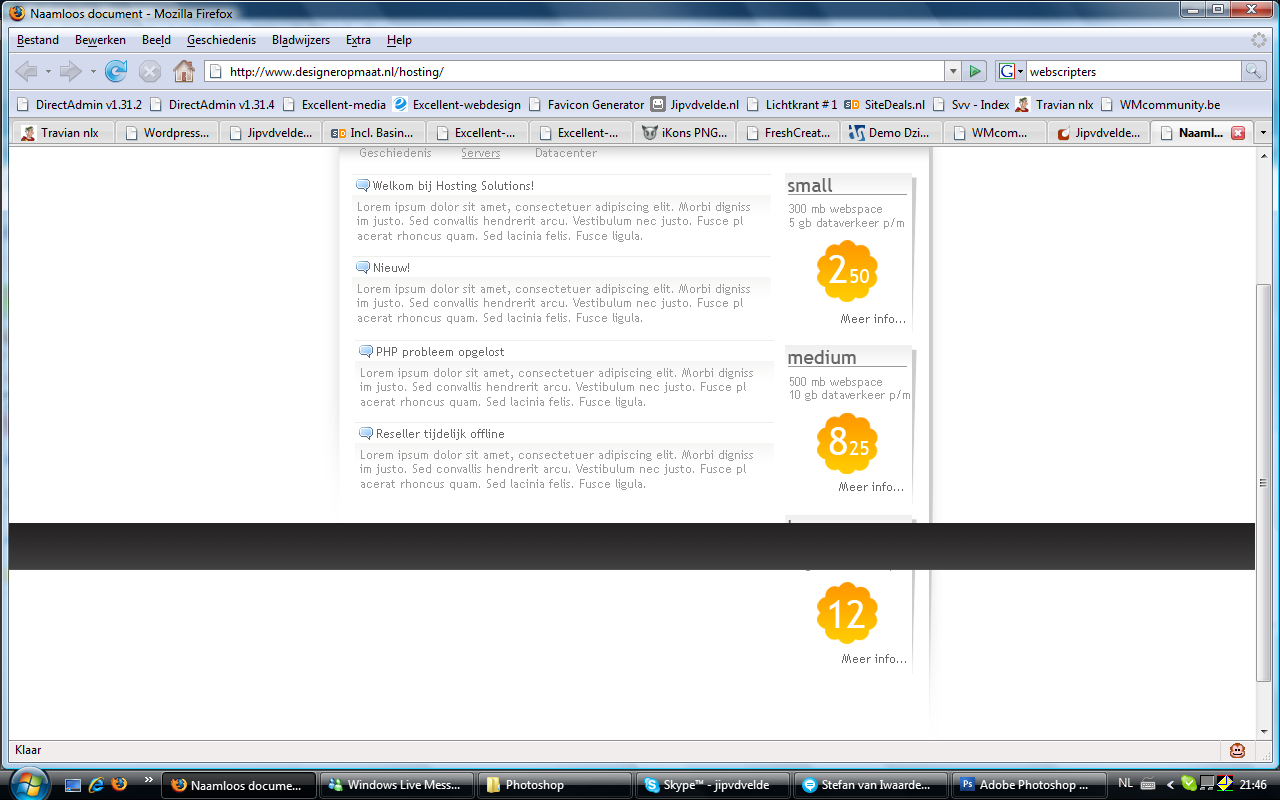The width and height of the screenshot is (1280, 800).
Task: Open the Beeld menu
Action: point(156,40)
